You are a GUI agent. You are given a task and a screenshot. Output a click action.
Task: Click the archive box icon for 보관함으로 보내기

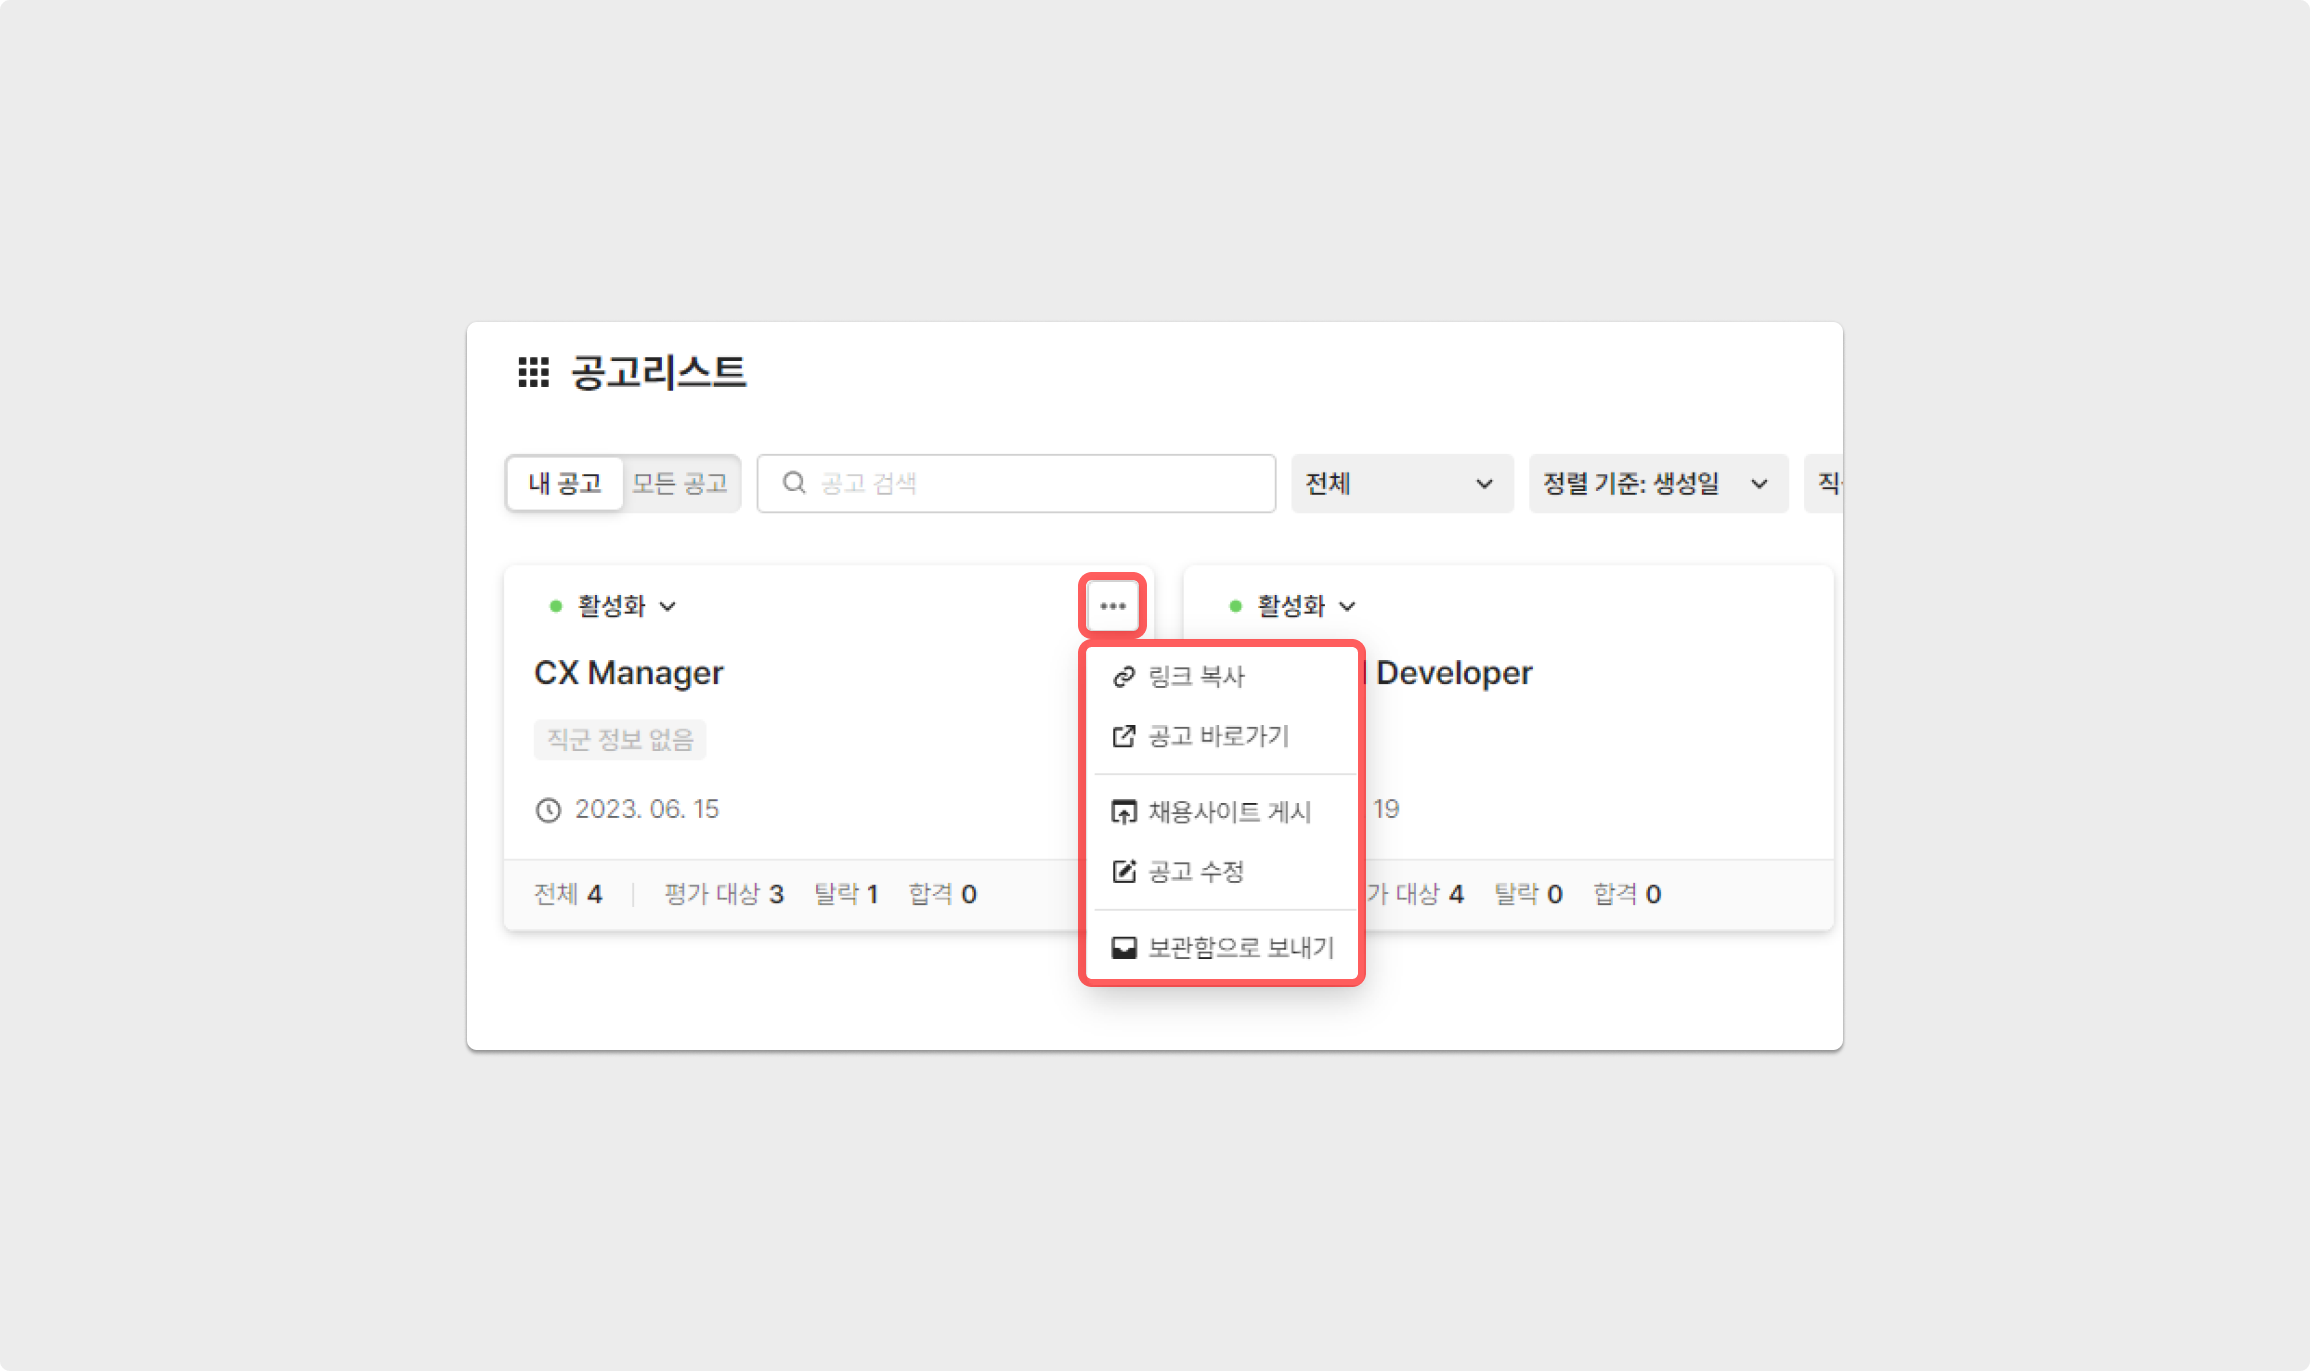click(x=1124, y=948)
